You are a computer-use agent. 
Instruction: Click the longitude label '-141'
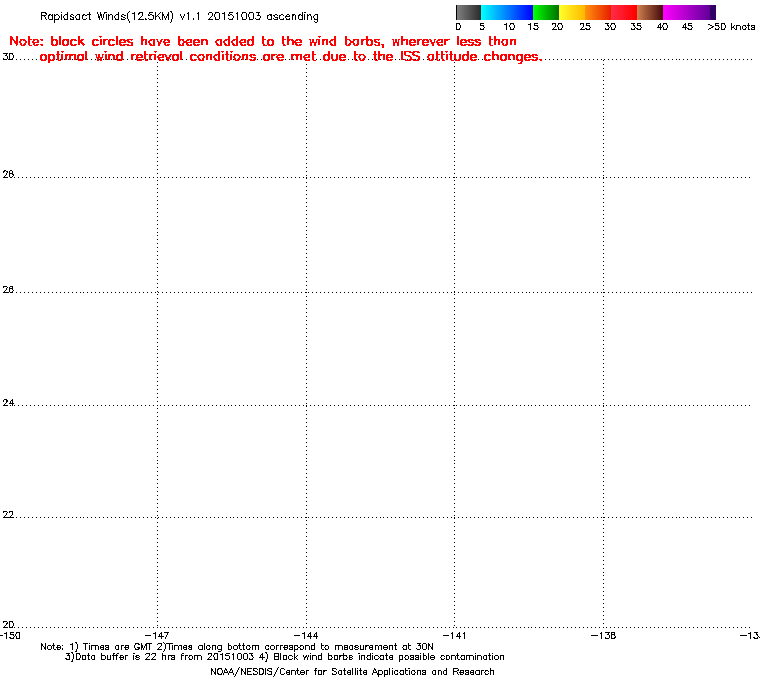tap(454, 635)
